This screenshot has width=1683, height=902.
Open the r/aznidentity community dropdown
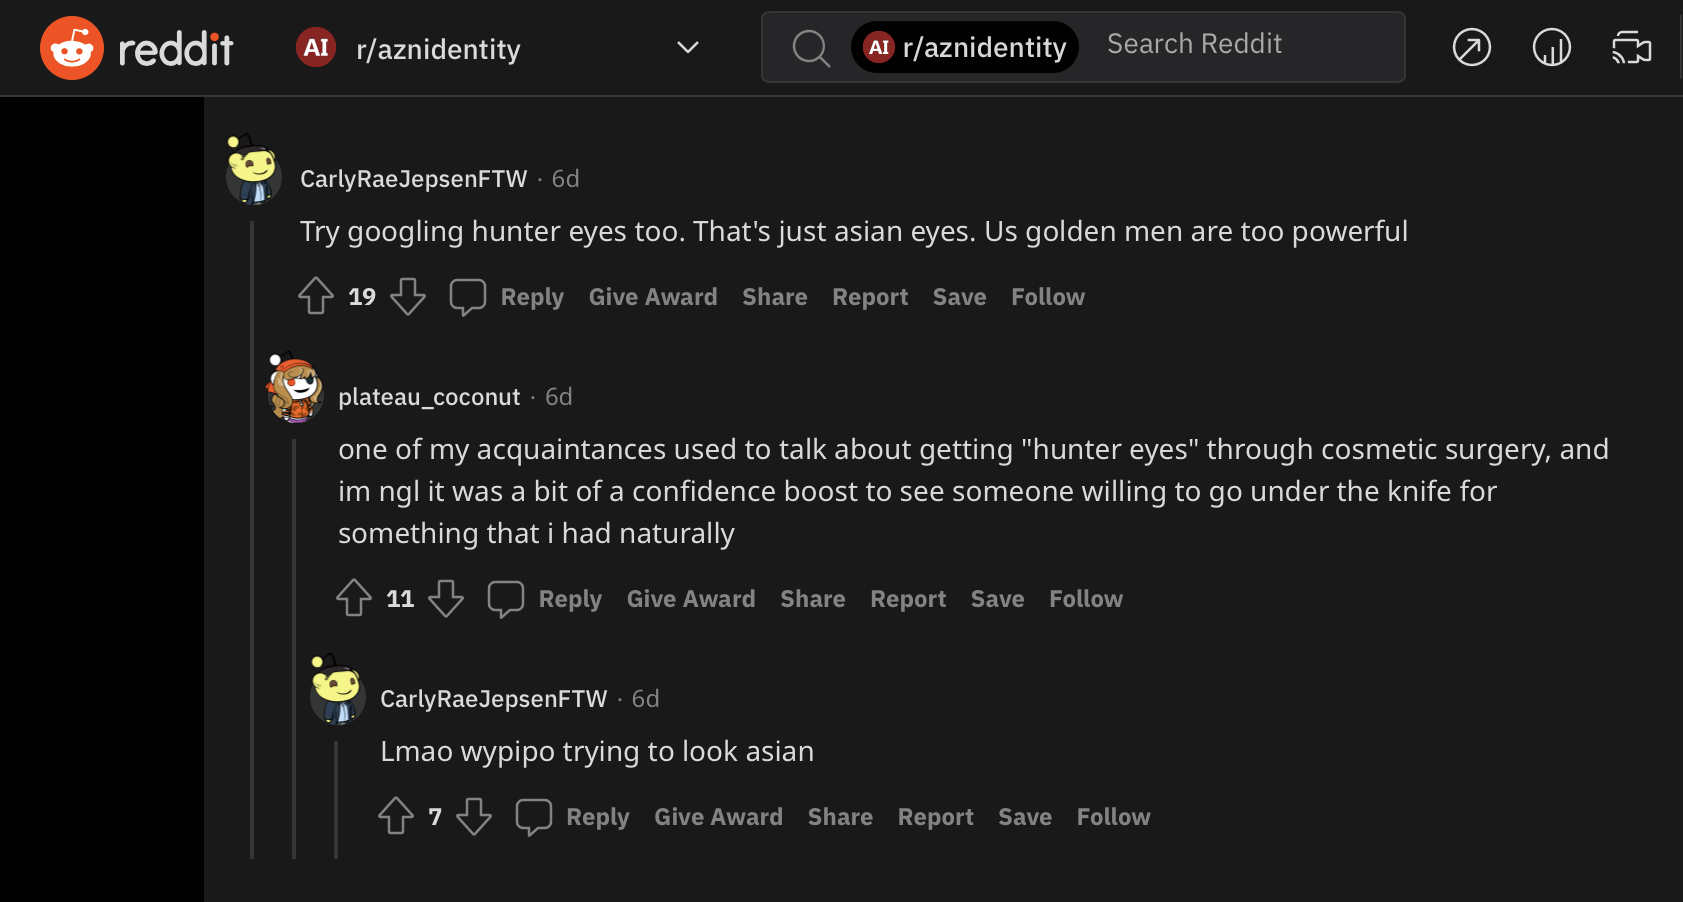(x=687, y=48)
